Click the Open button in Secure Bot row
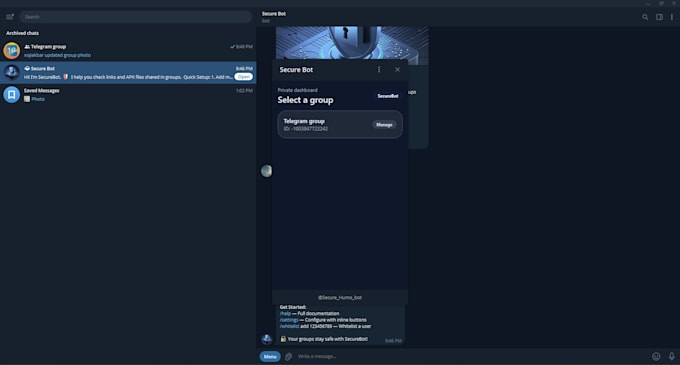This screenshot has width=680, height=365. [244, 77]
